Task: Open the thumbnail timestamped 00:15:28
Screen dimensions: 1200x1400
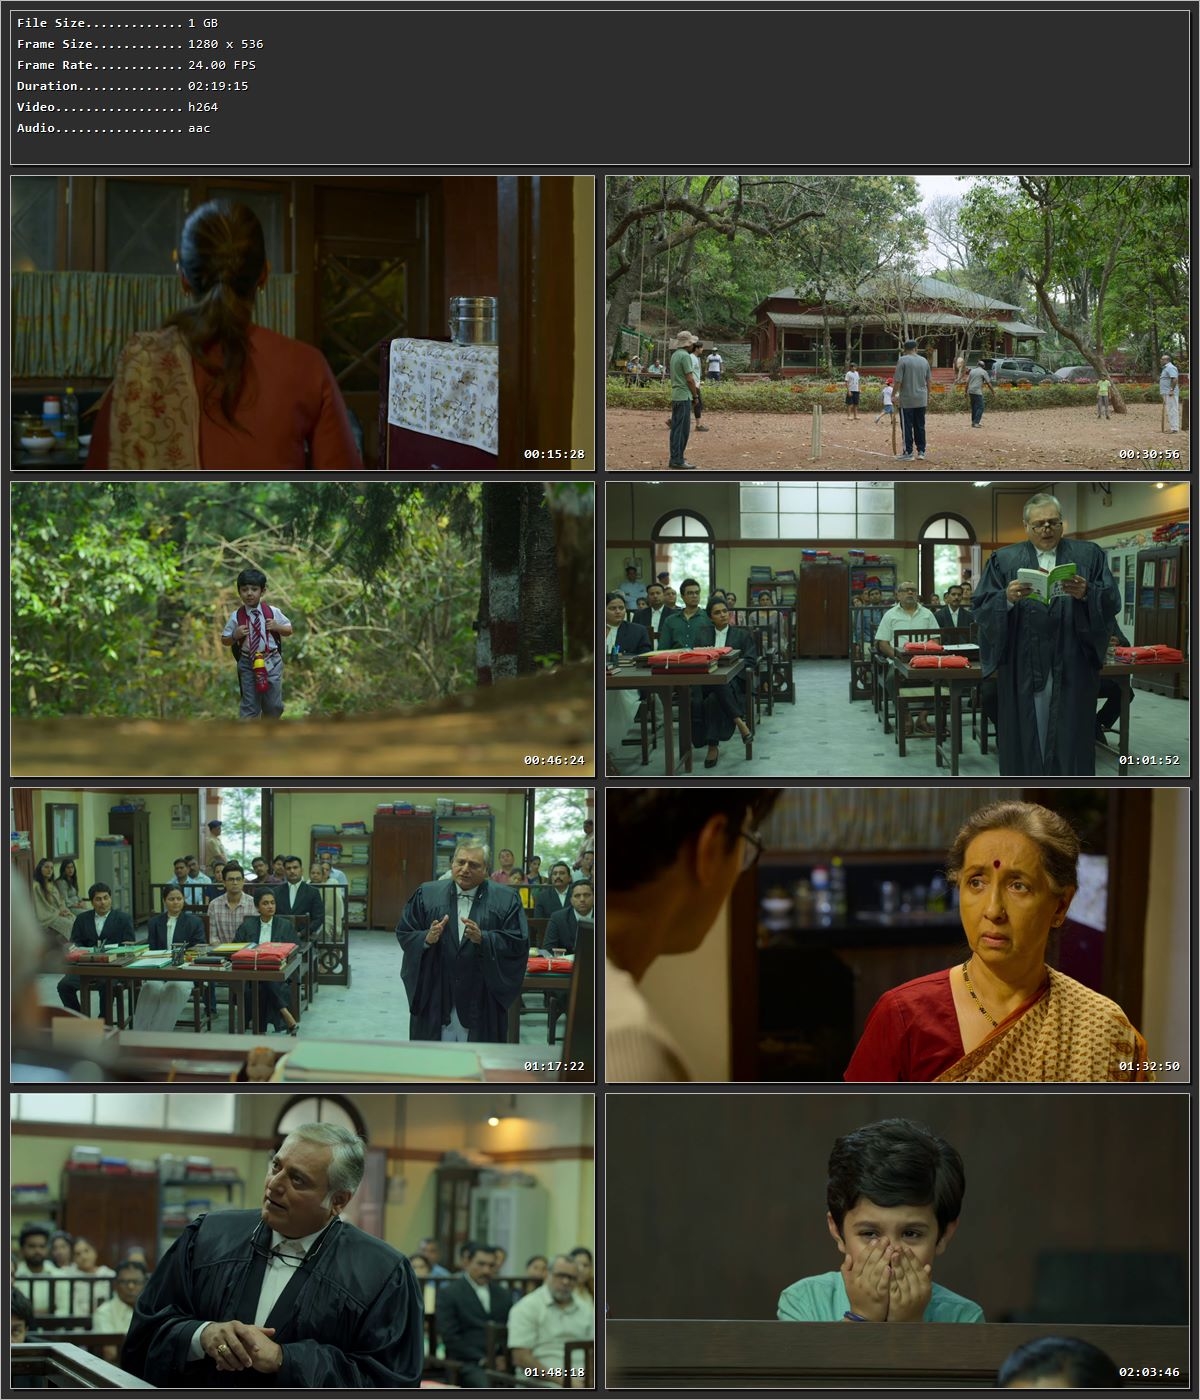Action: [x=300, y=320]
